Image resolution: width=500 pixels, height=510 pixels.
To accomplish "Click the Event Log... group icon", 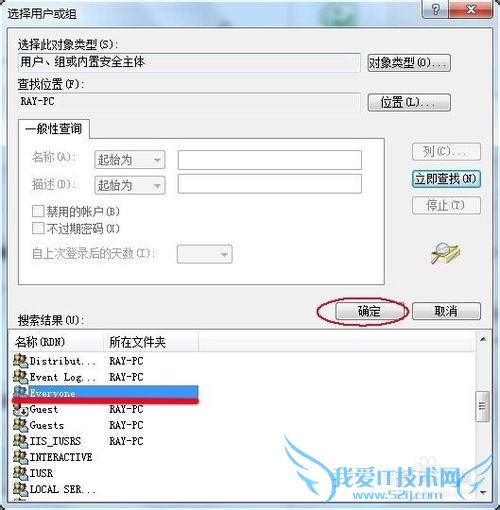I will 21,377.
